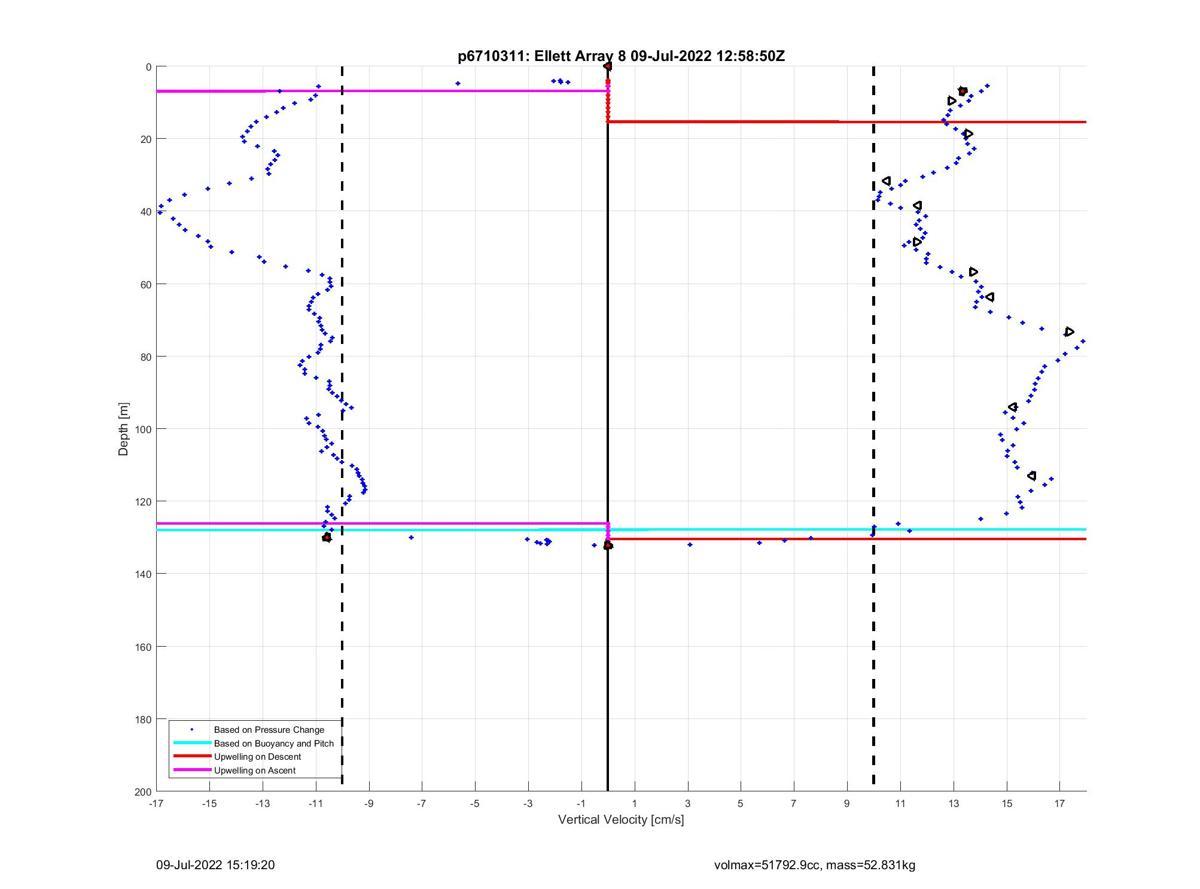Click the triangle marker near 94 m depth
1200x889 pixels.
click(x=1013, y=407)
